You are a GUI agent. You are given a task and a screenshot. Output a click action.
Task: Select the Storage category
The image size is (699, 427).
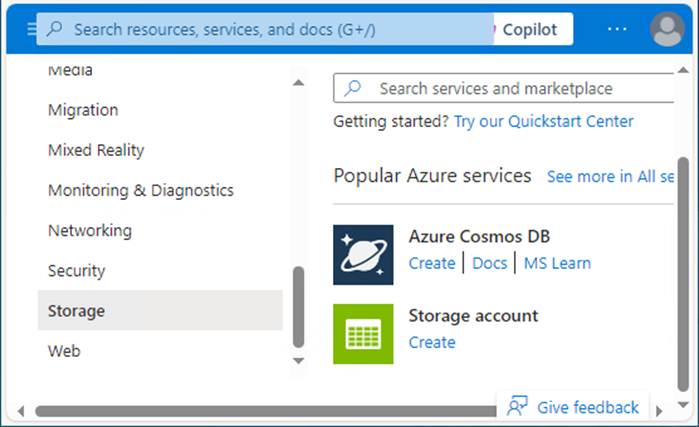point(160,311)
